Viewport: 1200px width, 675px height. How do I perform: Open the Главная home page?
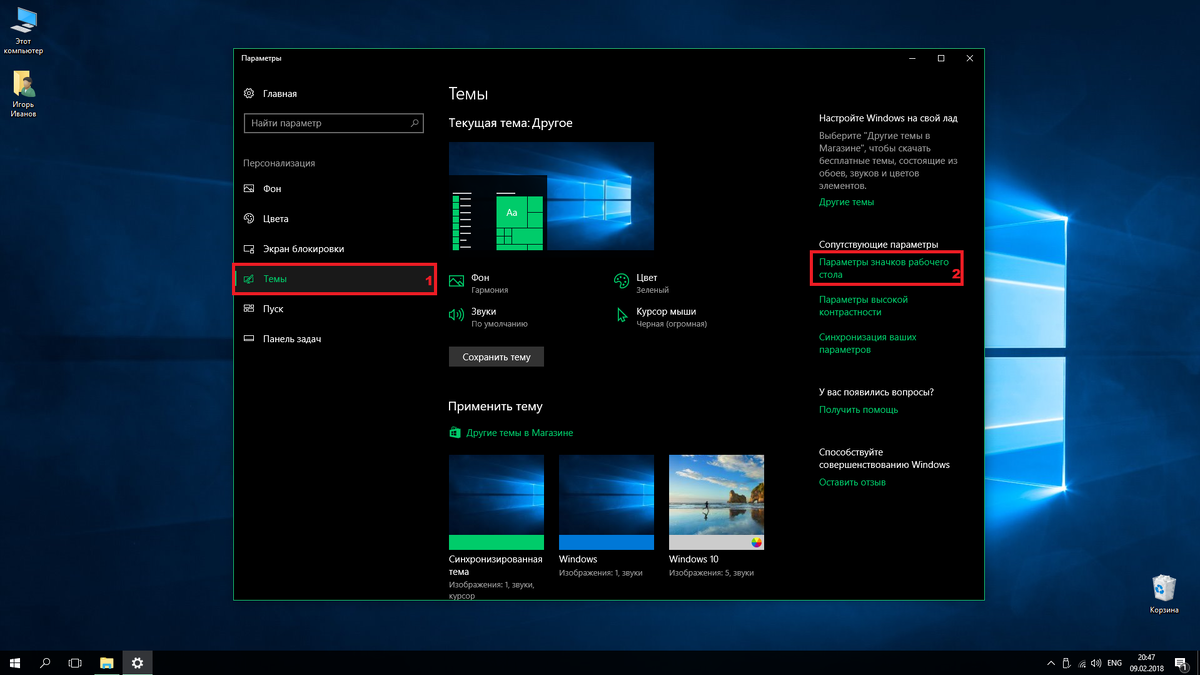[270, 94]
